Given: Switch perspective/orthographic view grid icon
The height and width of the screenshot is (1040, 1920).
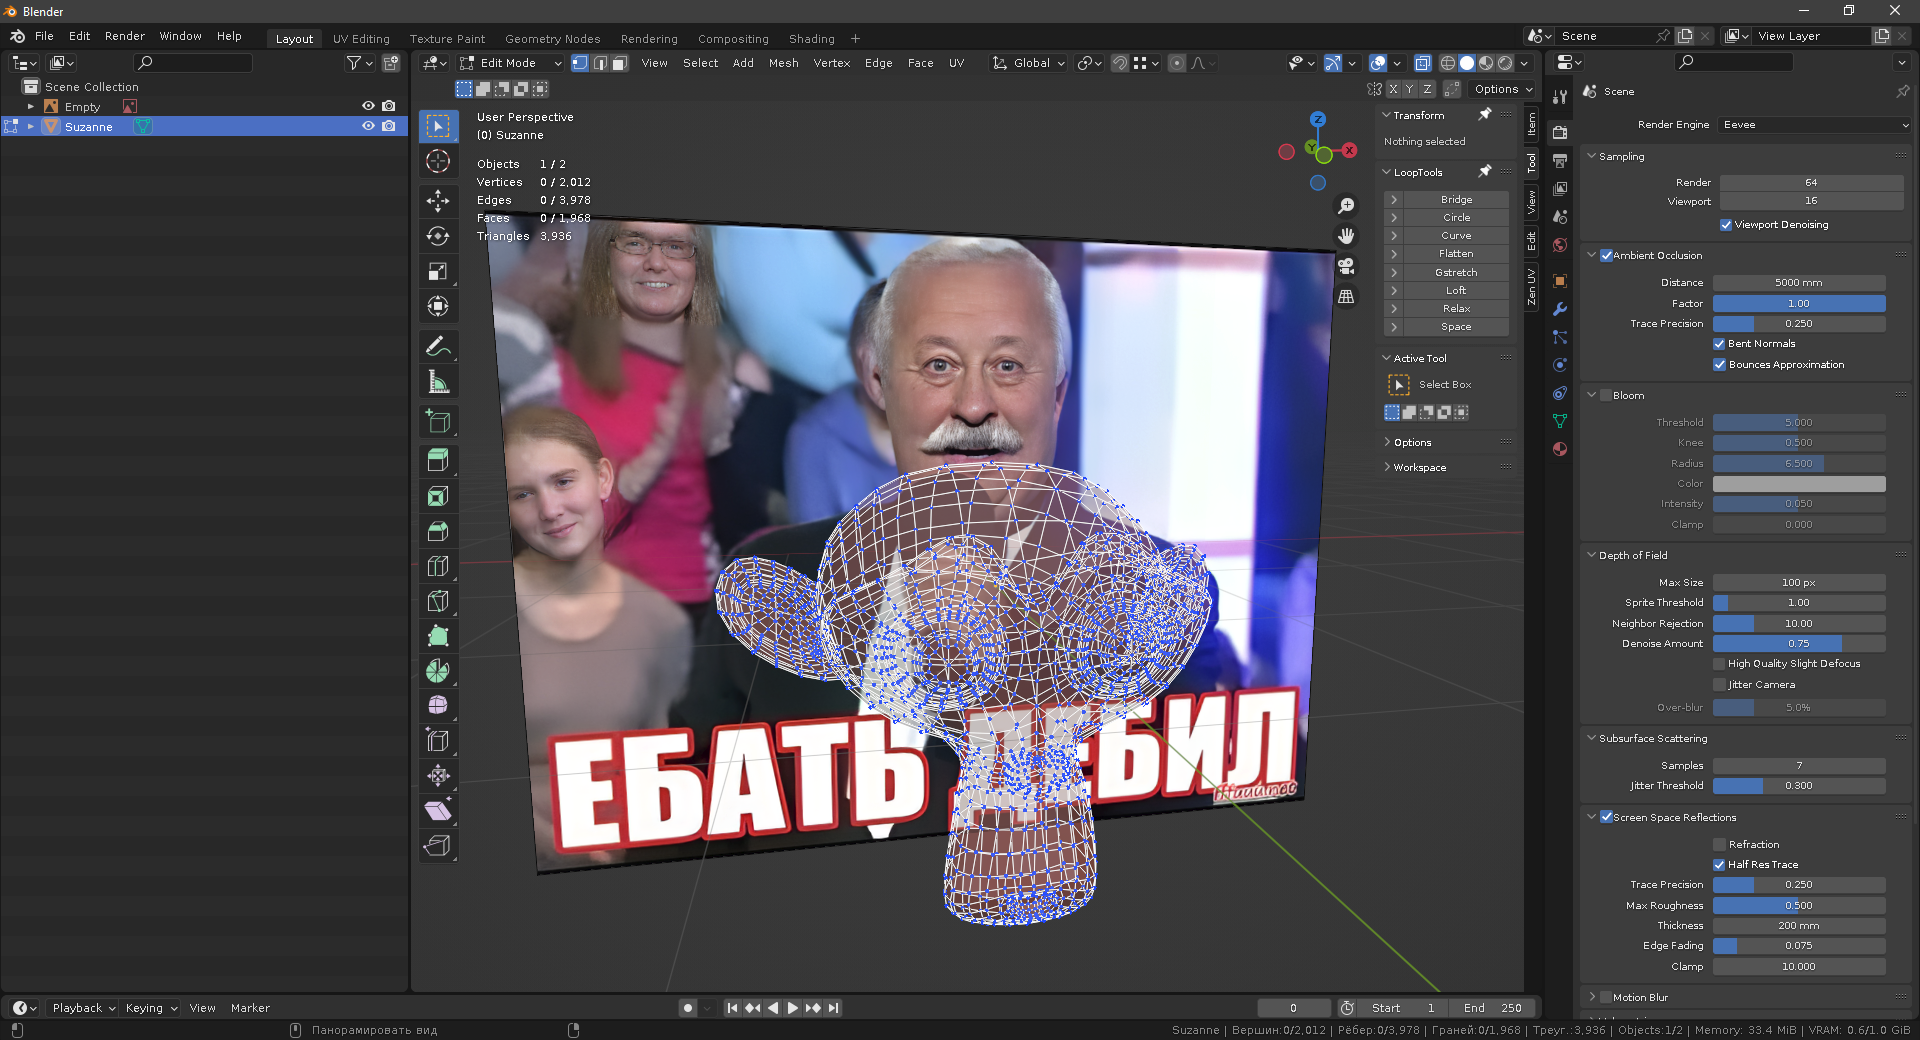Looking at the screenshot, I should tap(1347, 296).
